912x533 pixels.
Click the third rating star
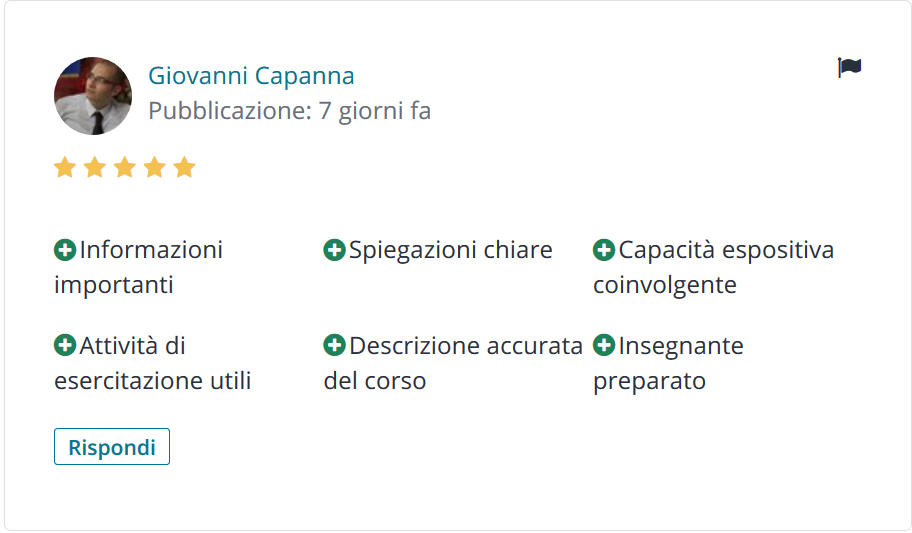tap(124, 167)
